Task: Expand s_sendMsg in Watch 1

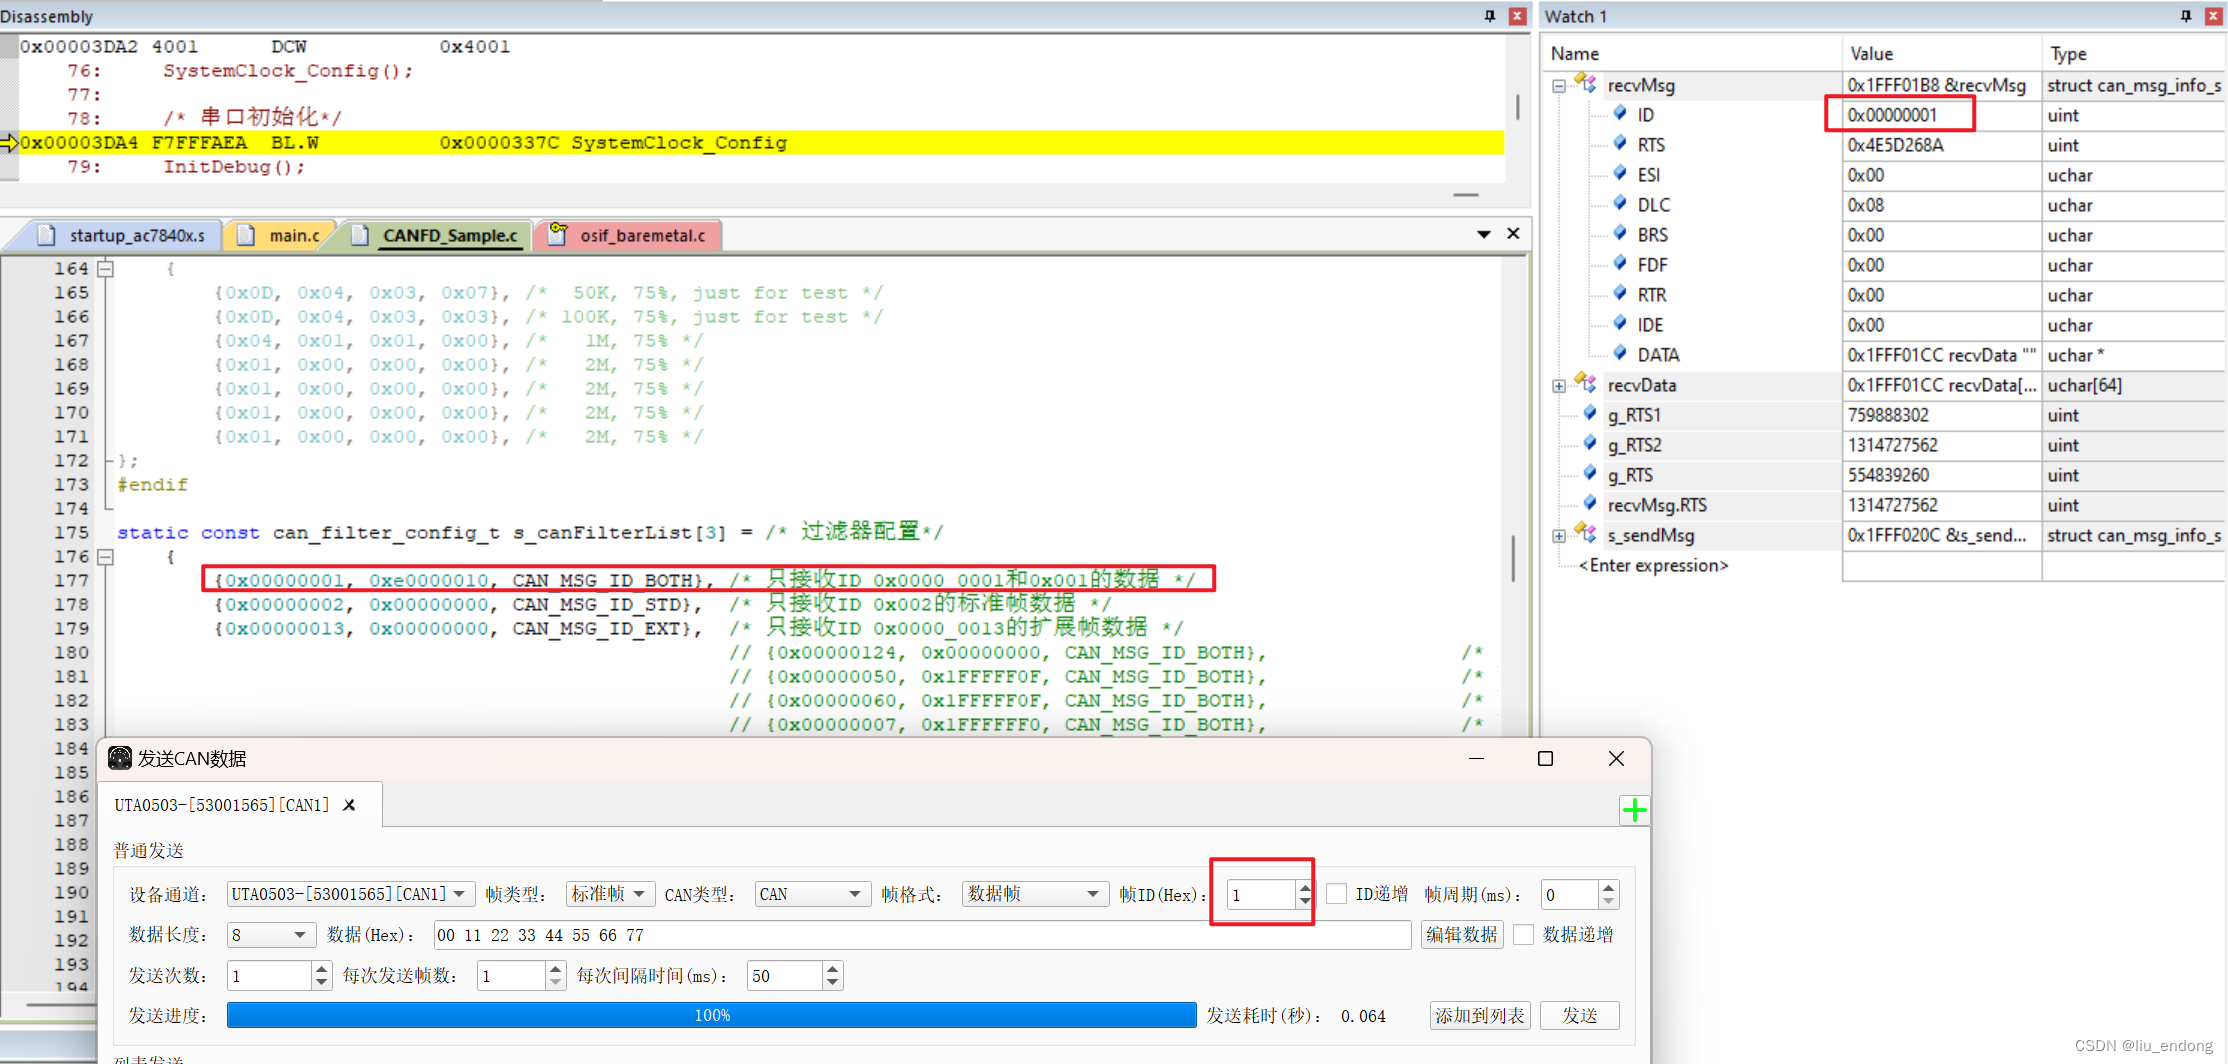Action: pyautogui.click(x=1559, y=535)
